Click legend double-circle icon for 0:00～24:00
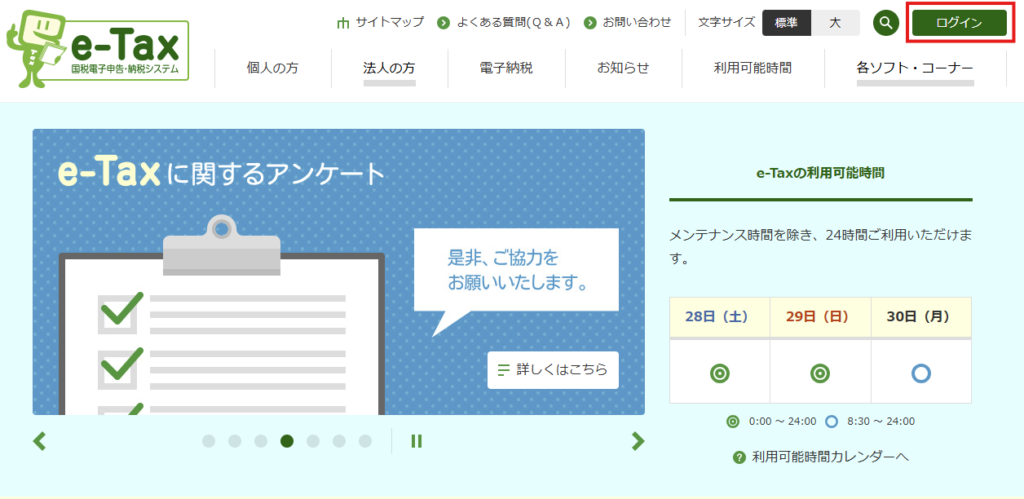 [x=733, y=421]
